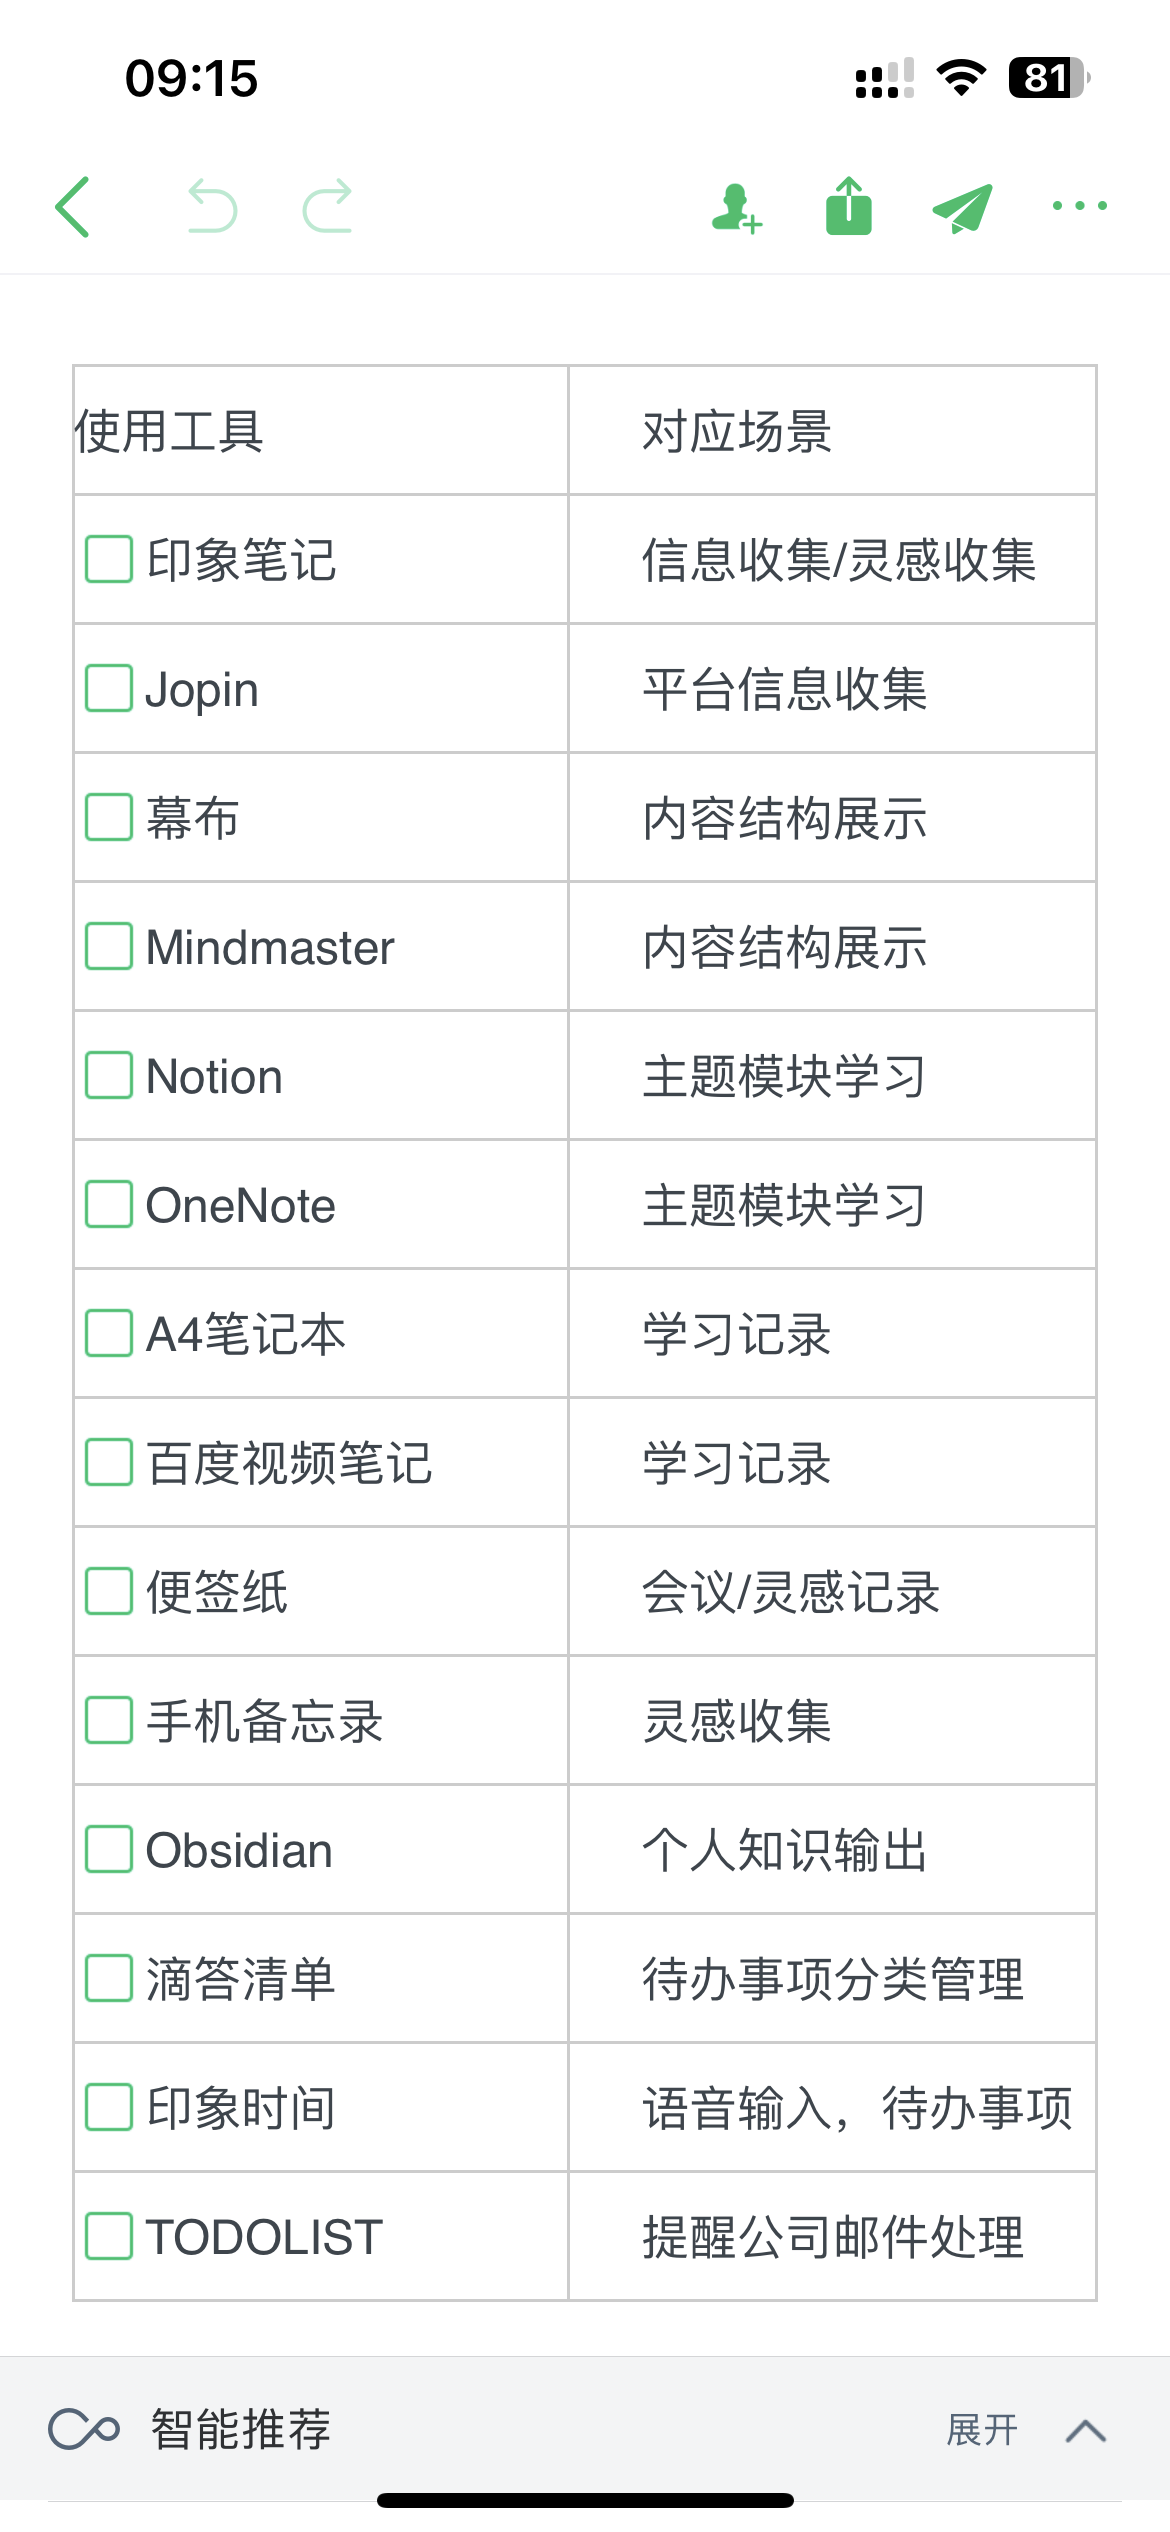The image size is (1170, 2532).
Task: Check the 印象笔记 checkbox
Action: click(109, 559)
